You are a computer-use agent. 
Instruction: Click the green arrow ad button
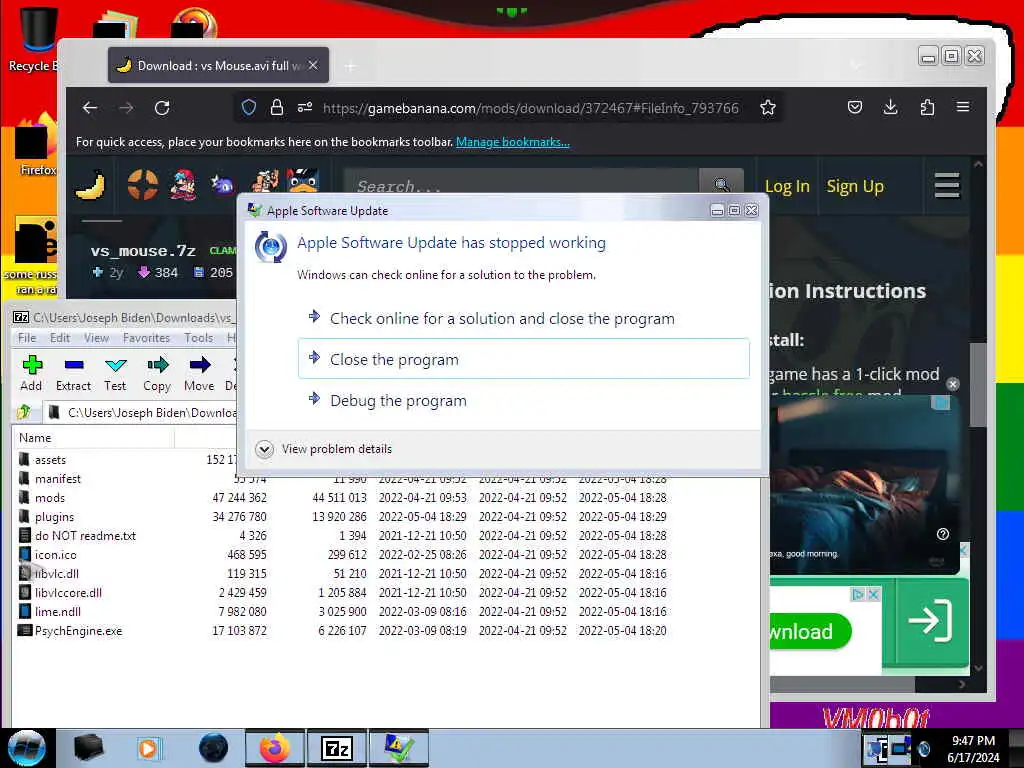(930, 620)
